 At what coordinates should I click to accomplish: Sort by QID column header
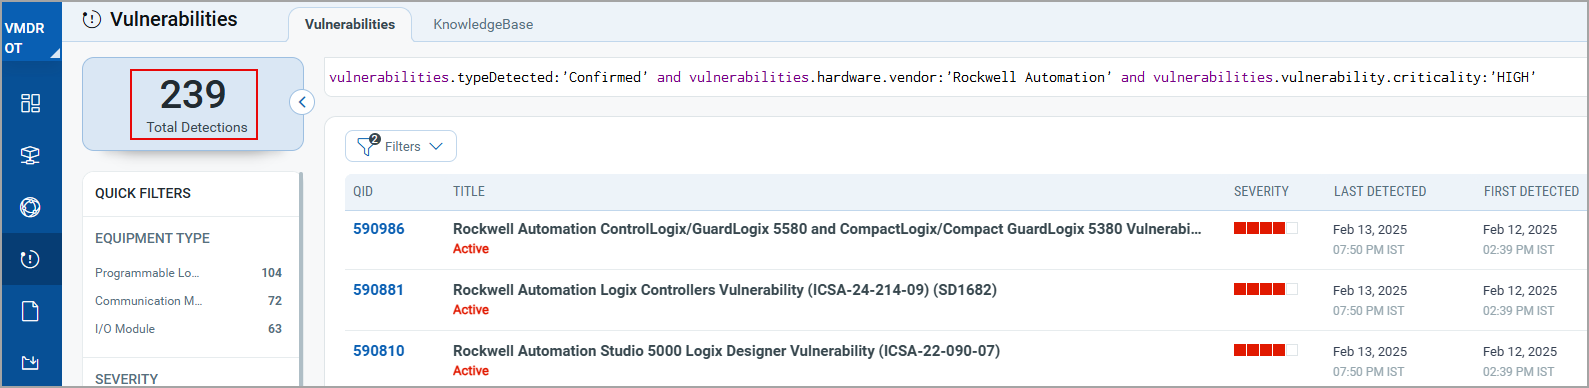click(x=363, y=191)
